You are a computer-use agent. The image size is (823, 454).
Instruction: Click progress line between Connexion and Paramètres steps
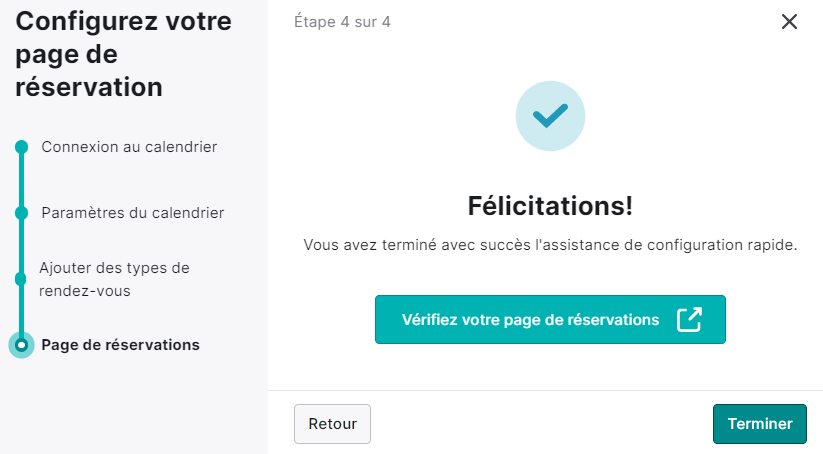point(22,180)
